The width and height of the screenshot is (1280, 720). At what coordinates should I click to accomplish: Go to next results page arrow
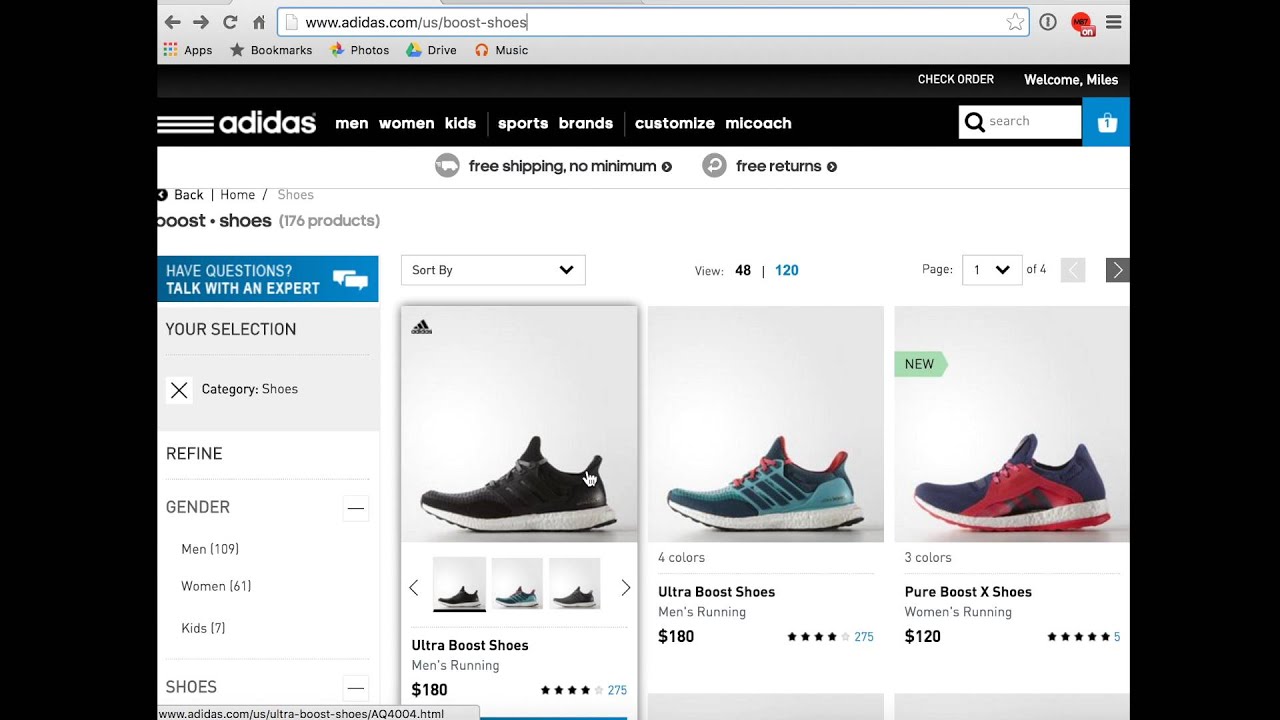click(1118, 270)
